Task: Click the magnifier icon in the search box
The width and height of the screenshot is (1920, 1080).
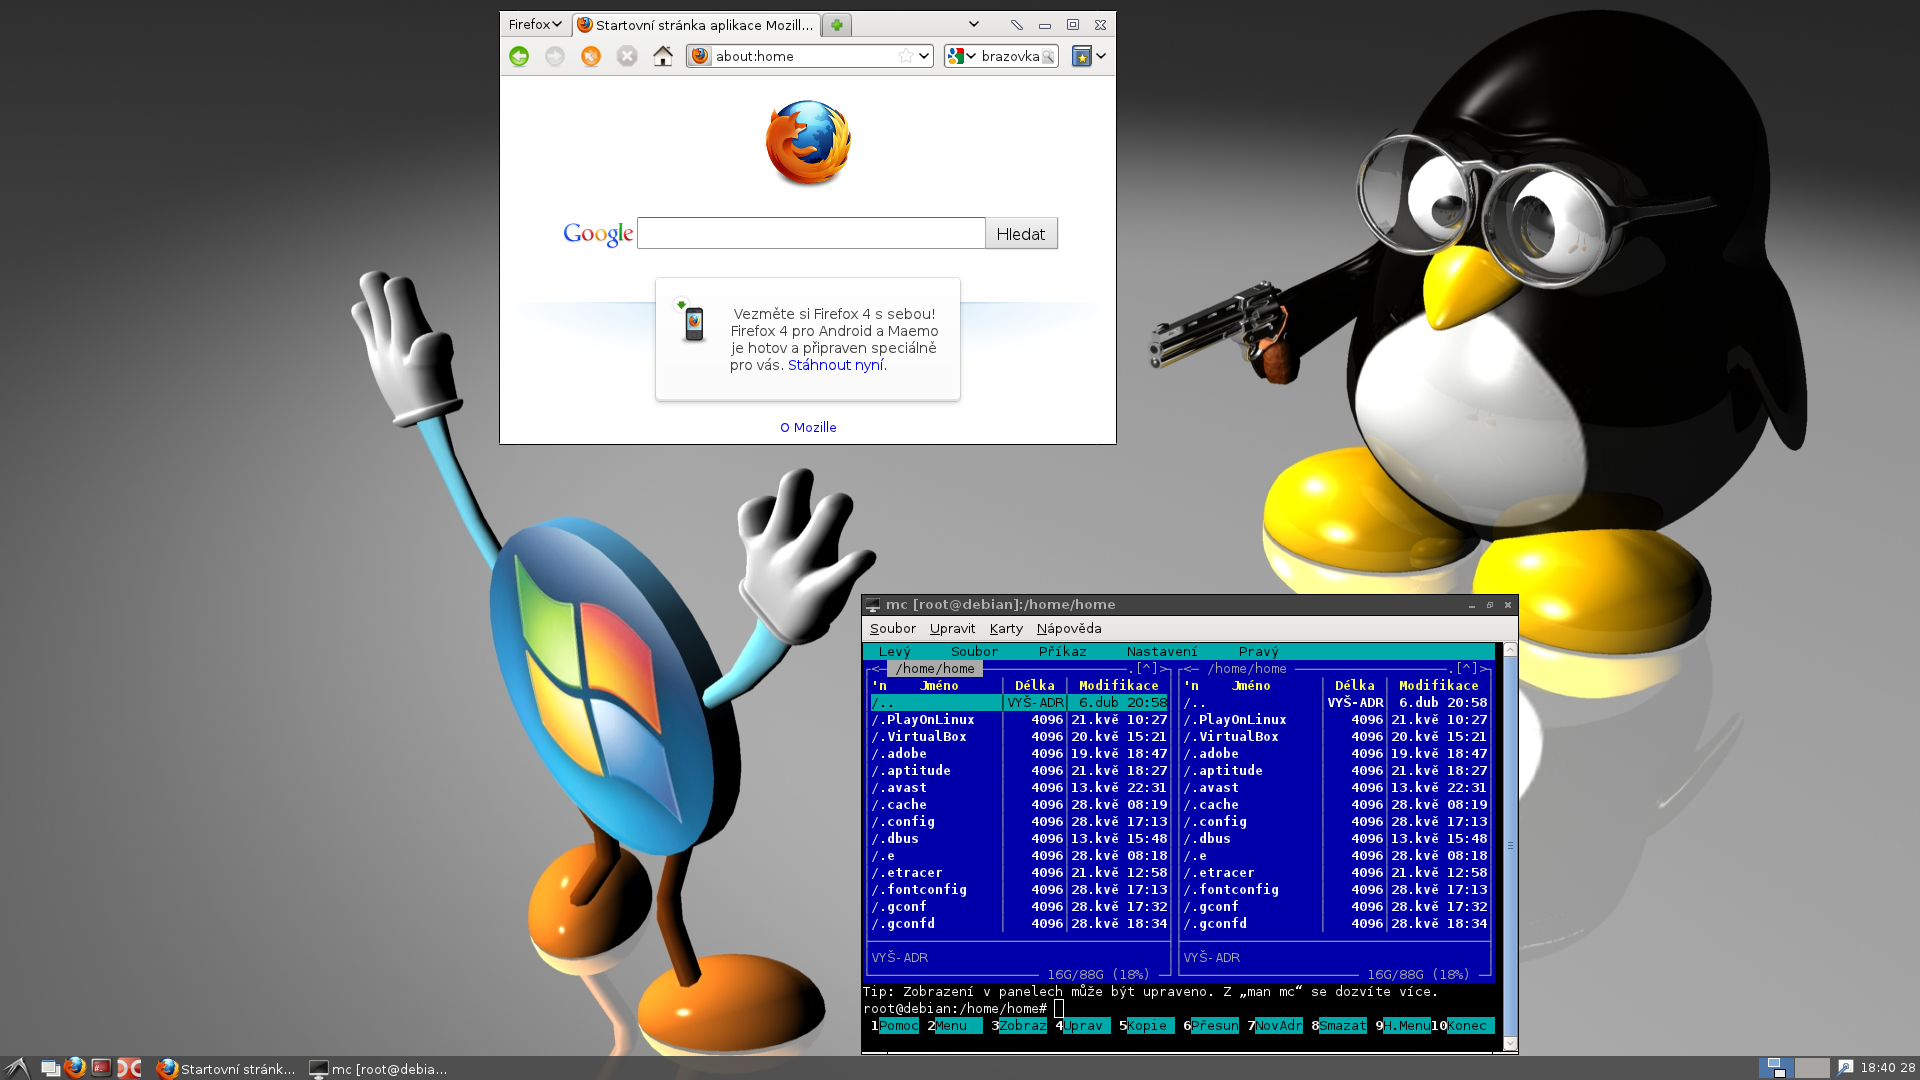Action: pos(1047,57)
